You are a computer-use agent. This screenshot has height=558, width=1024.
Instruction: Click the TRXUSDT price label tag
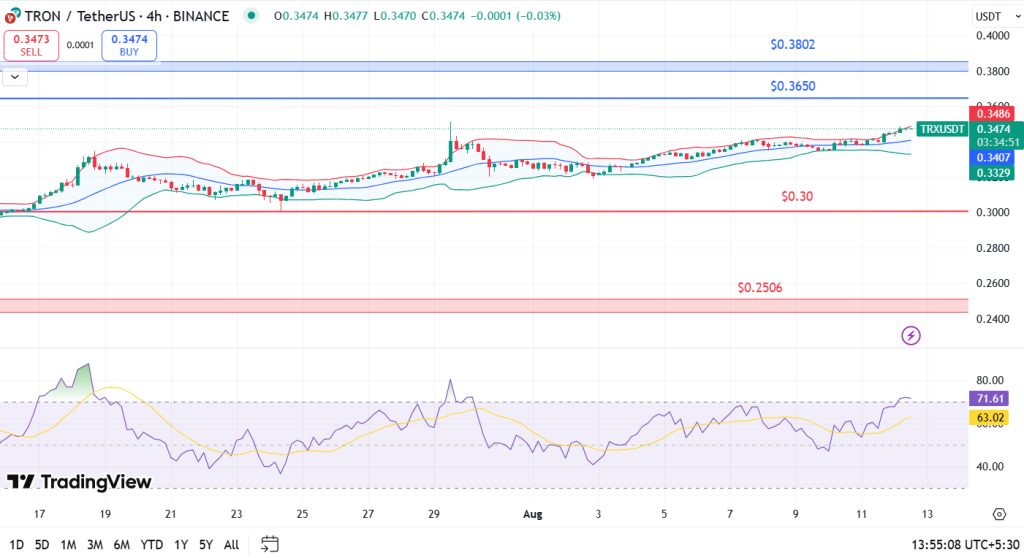pyautogui.click(x=942, y=129)
